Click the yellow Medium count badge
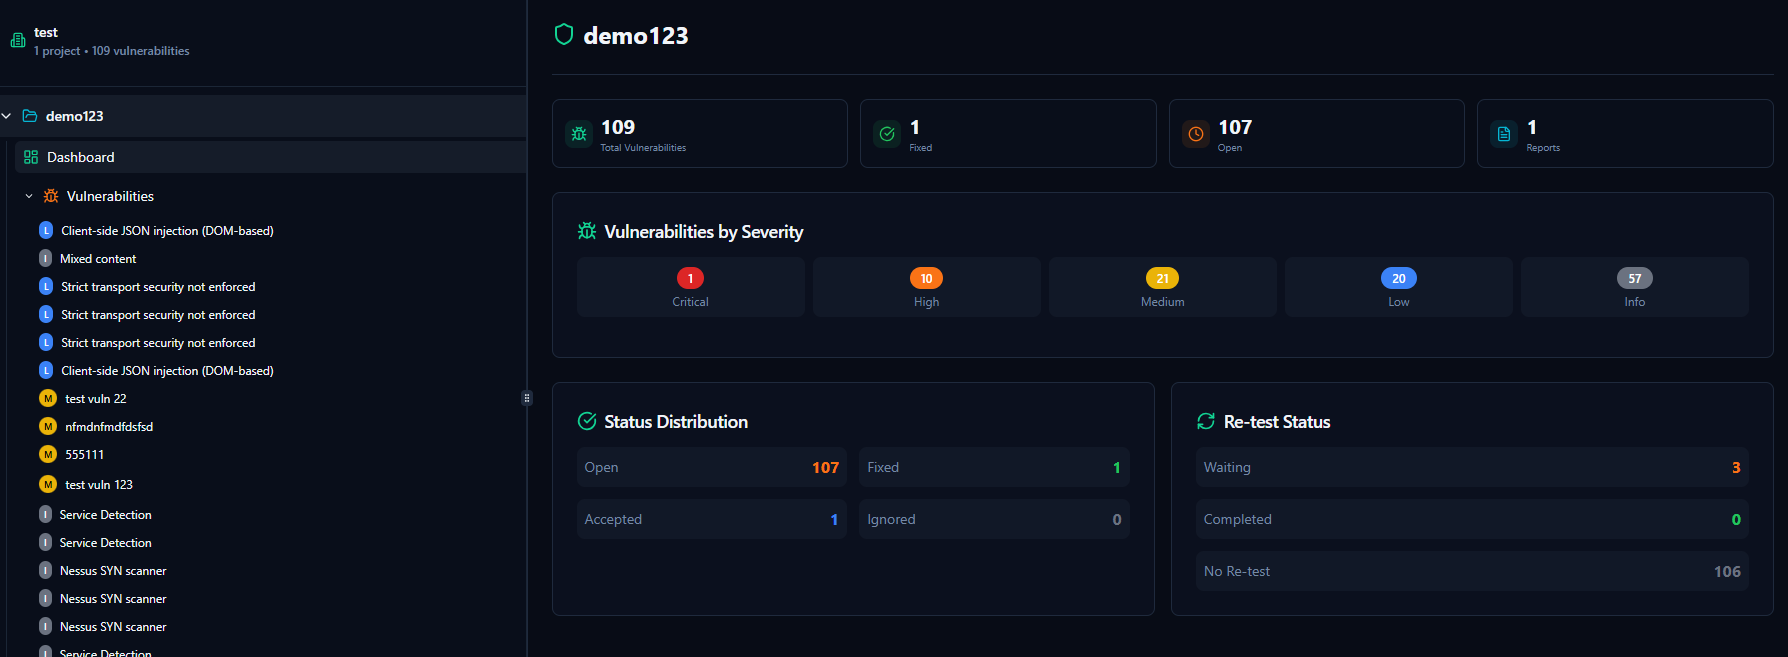 pyautogui.click(x=1162, y=278)
